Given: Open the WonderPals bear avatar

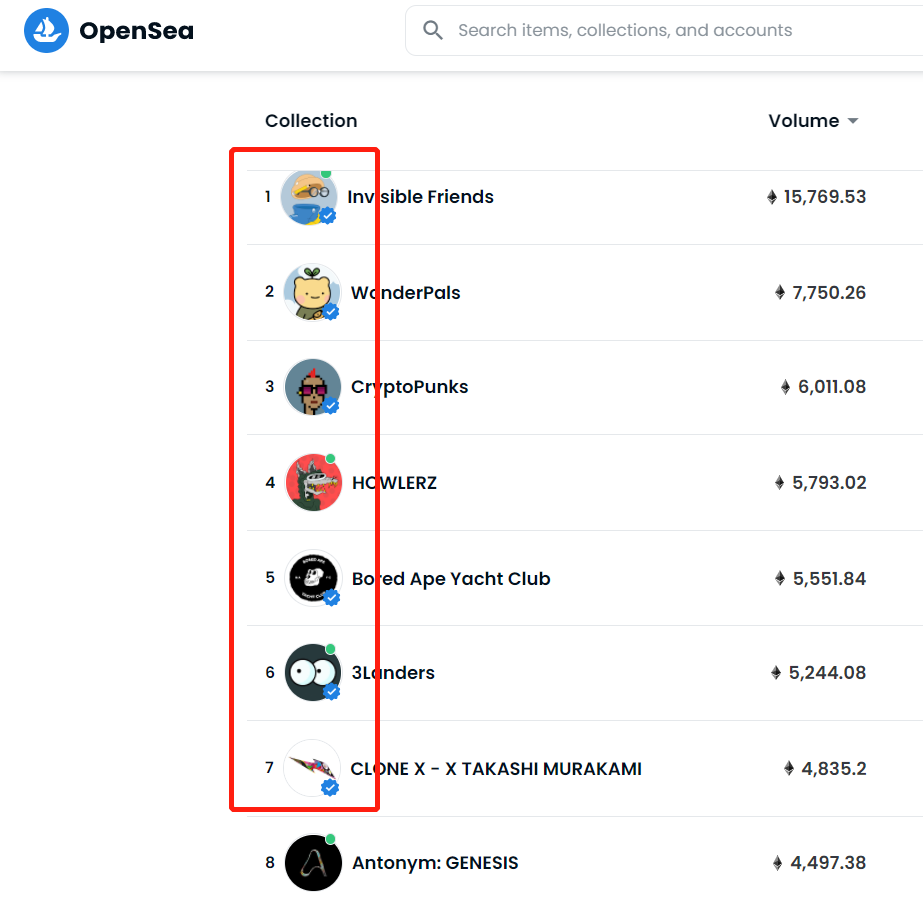Looking at the screenshot, I should point(313,293).
